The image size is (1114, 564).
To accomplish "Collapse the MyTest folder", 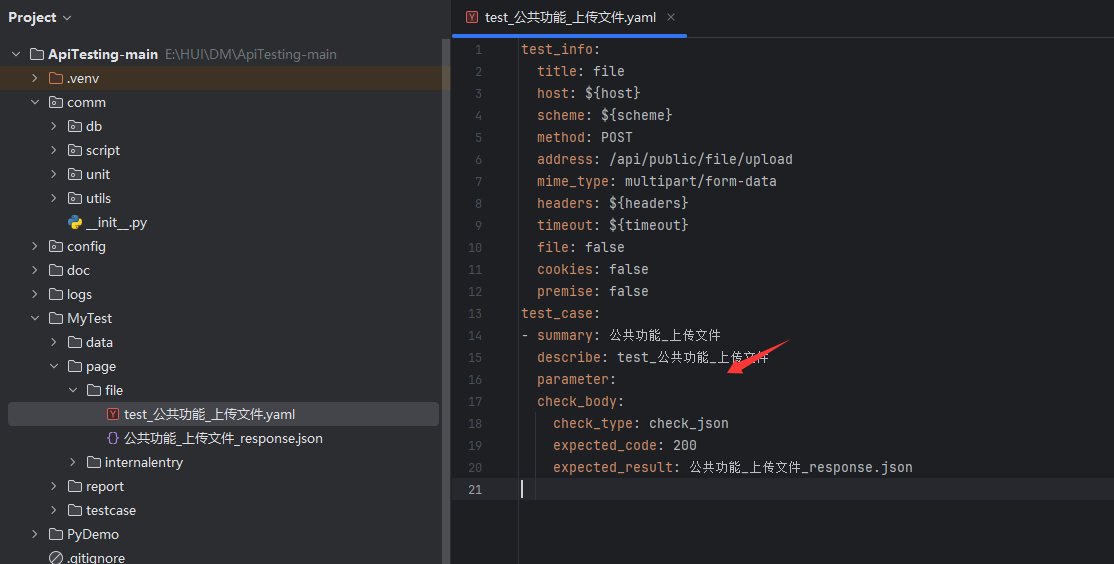I will click(x=35, y=318).
